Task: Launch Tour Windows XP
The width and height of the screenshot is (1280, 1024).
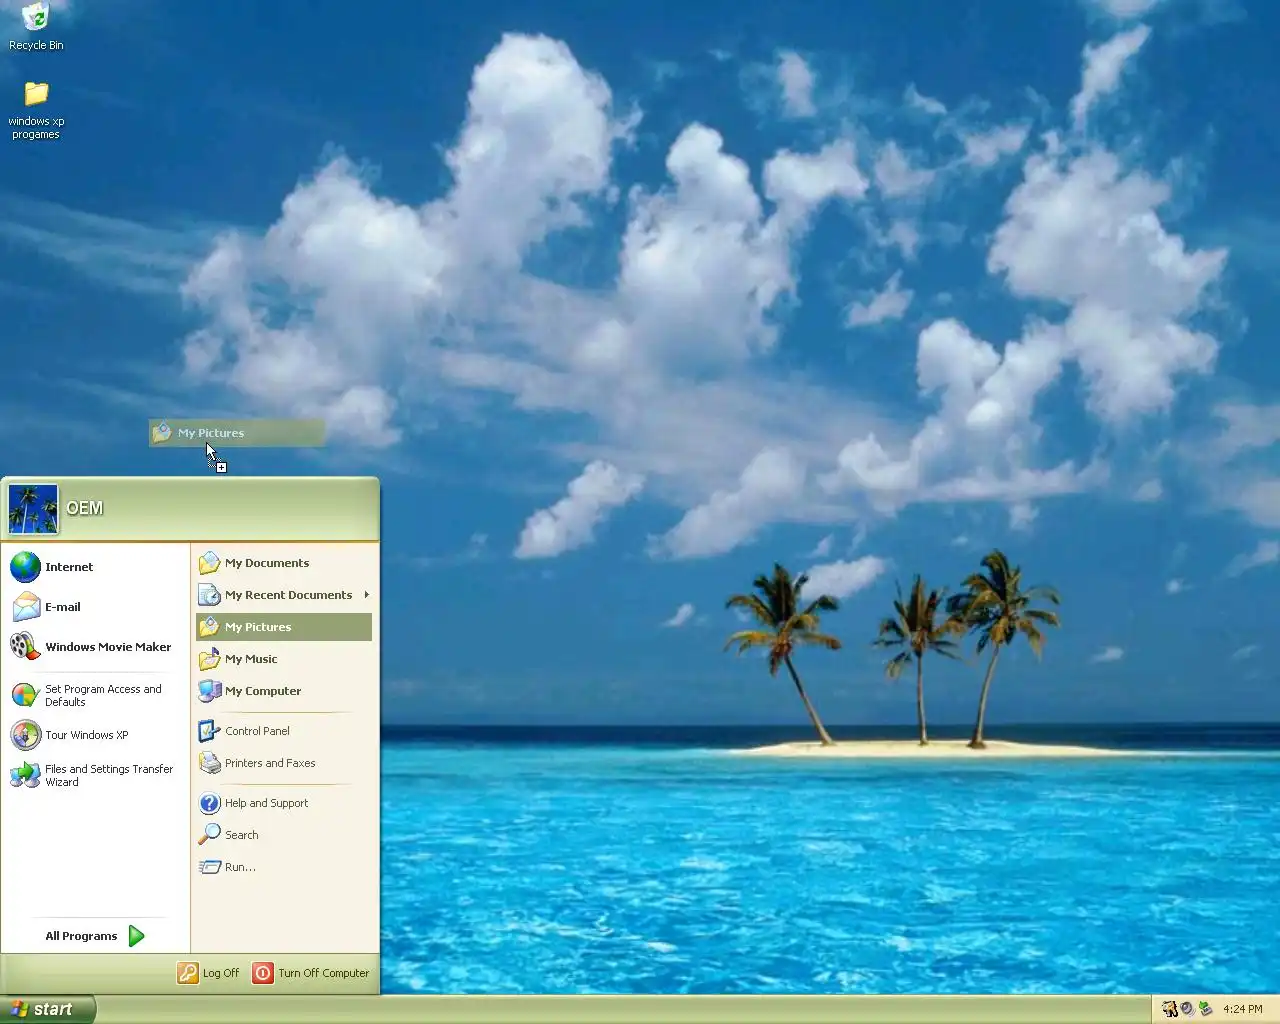Action: point(95,735)
